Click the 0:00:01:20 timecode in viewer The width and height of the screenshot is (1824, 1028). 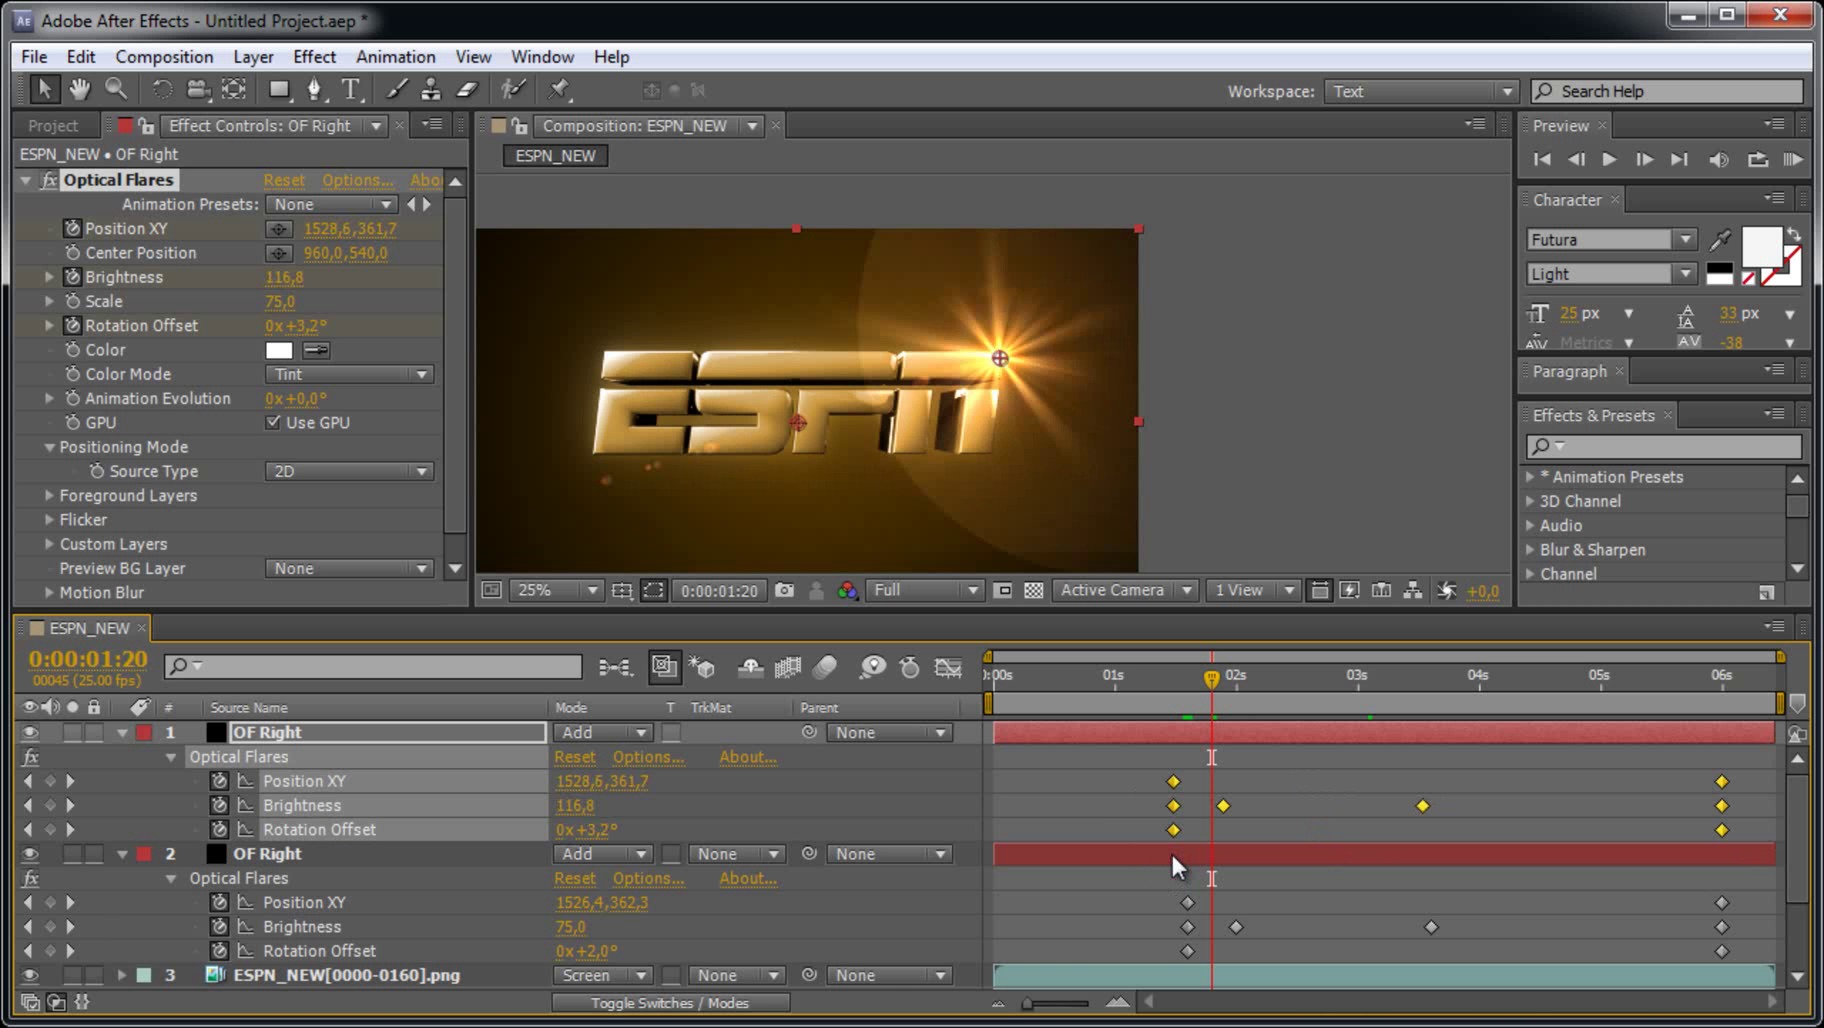click(719, 591)
